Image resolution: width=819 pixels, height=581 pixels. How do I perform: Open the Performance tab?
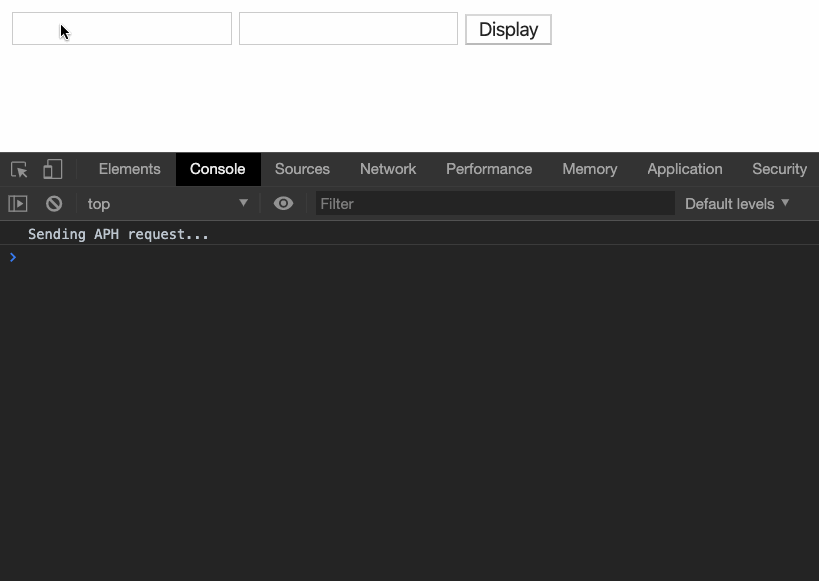[488, 169]
